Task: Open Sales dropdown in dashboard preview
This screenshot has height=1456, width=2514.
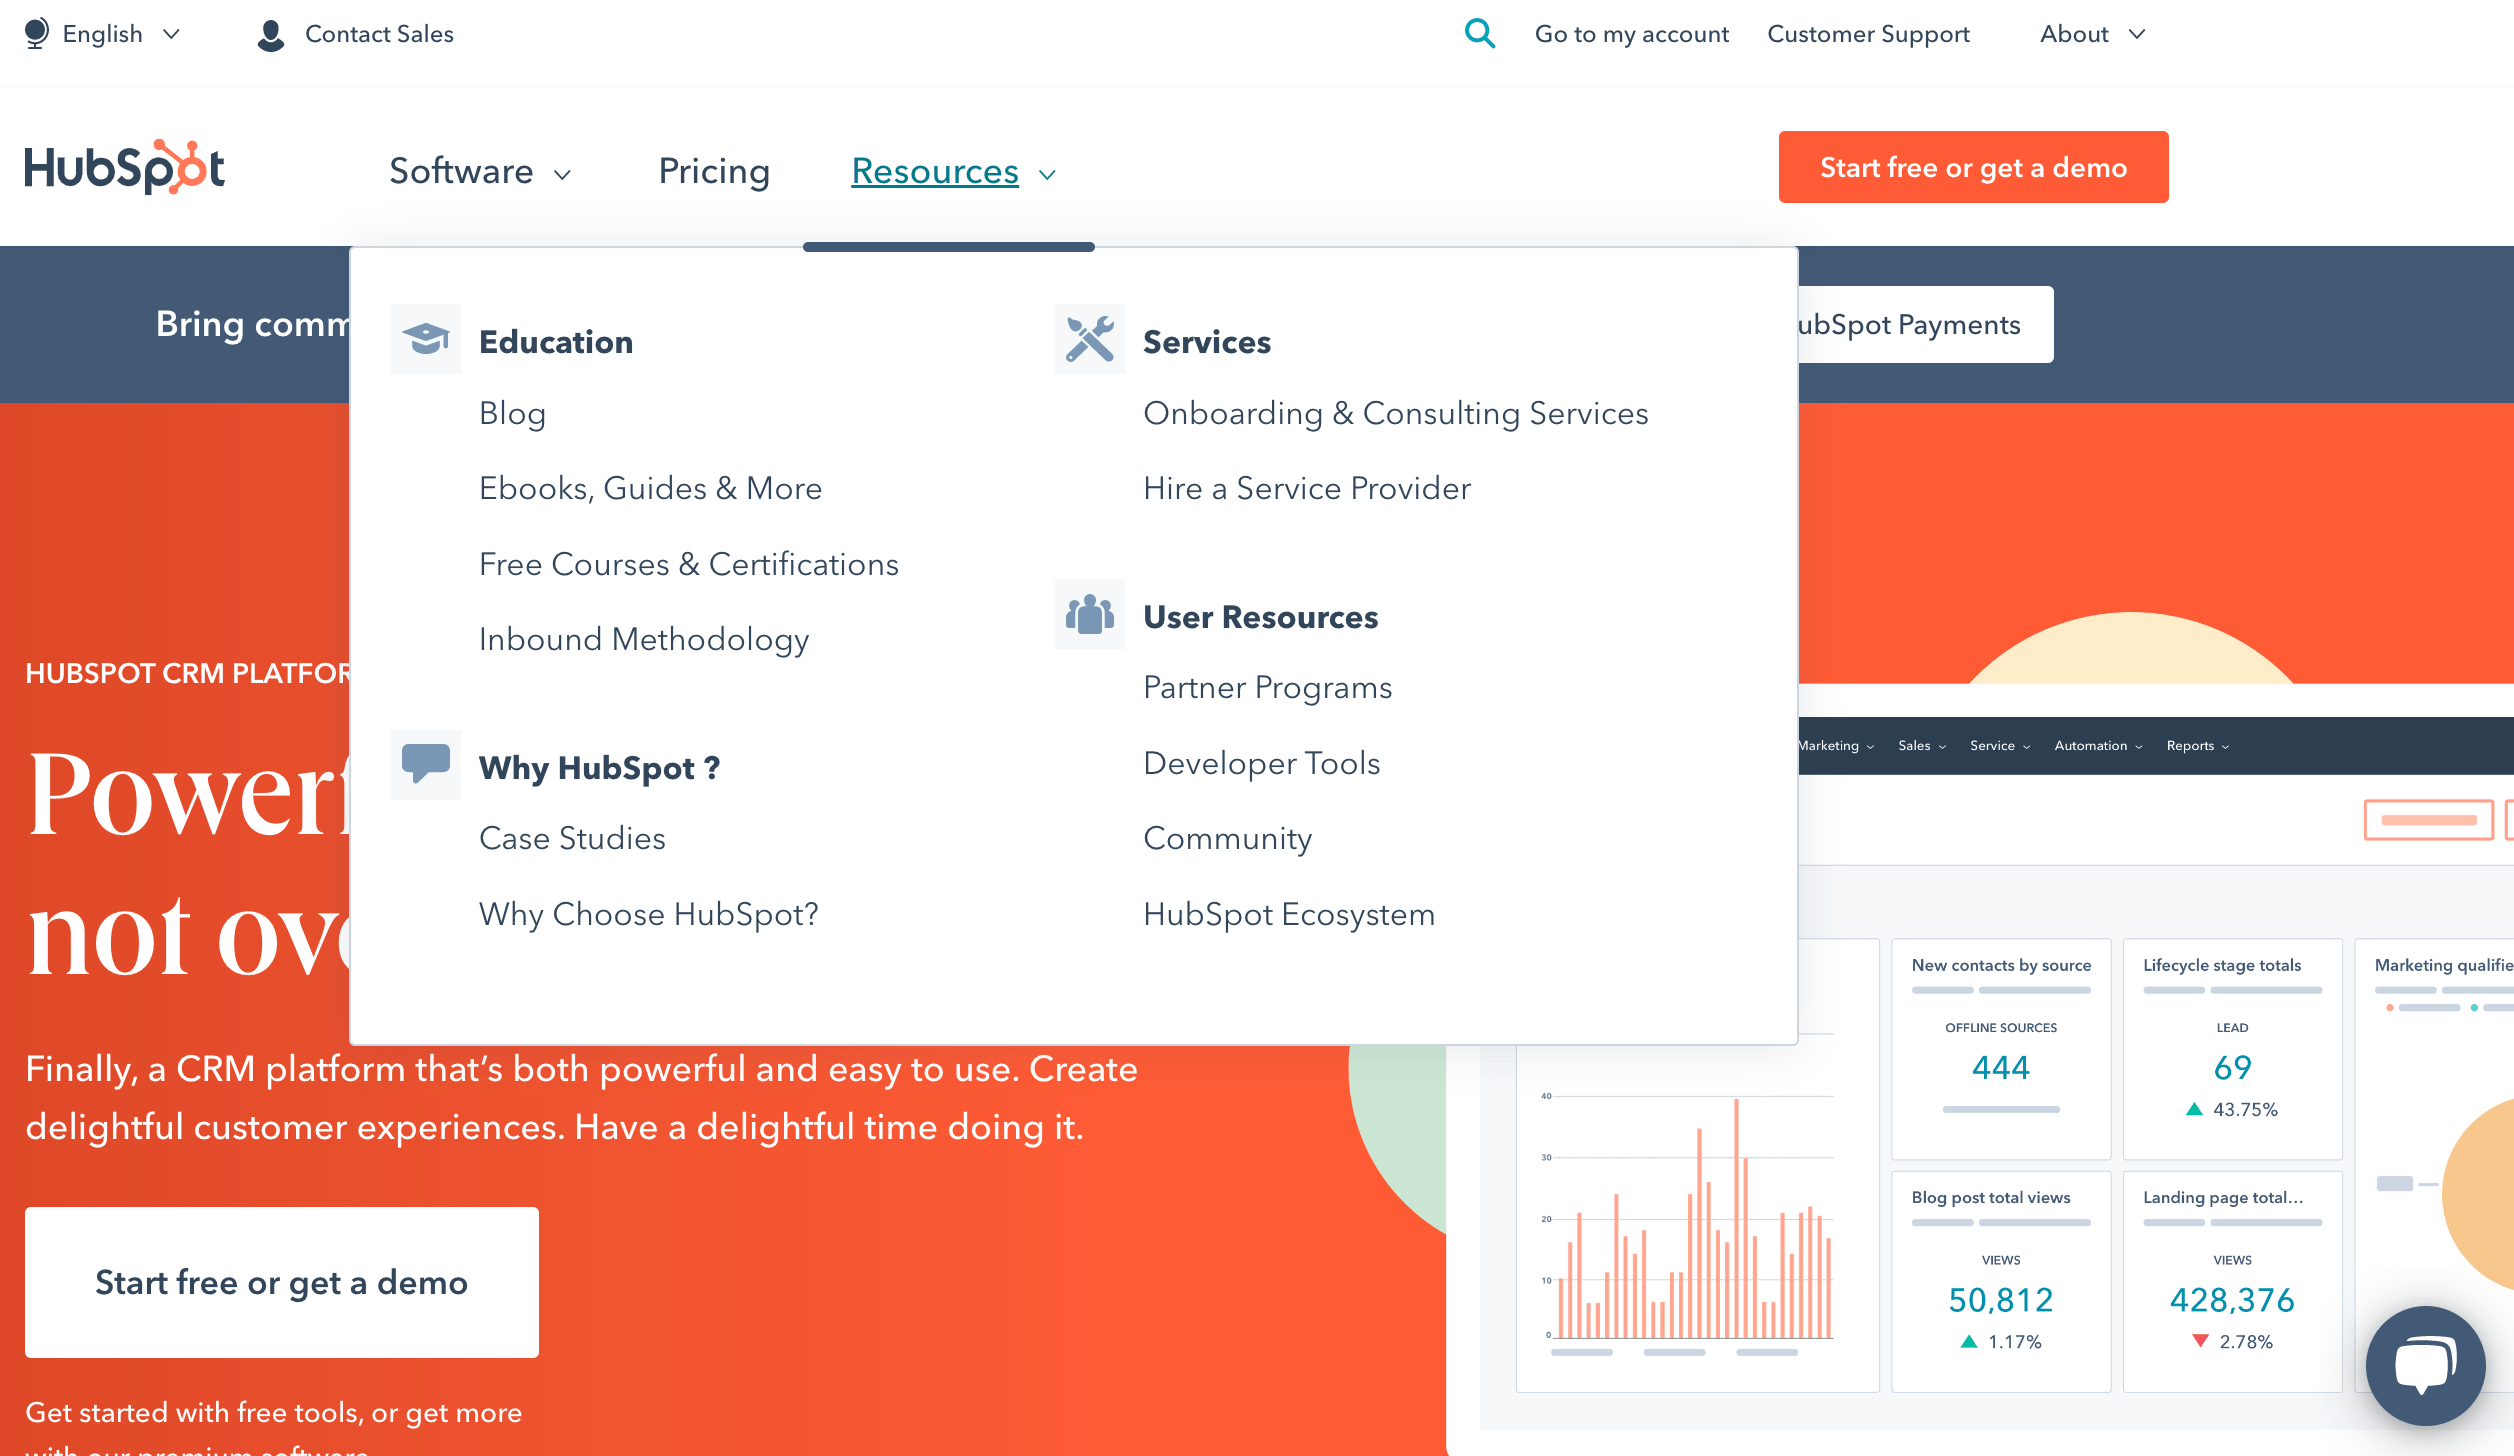Action: [1922, 746]
